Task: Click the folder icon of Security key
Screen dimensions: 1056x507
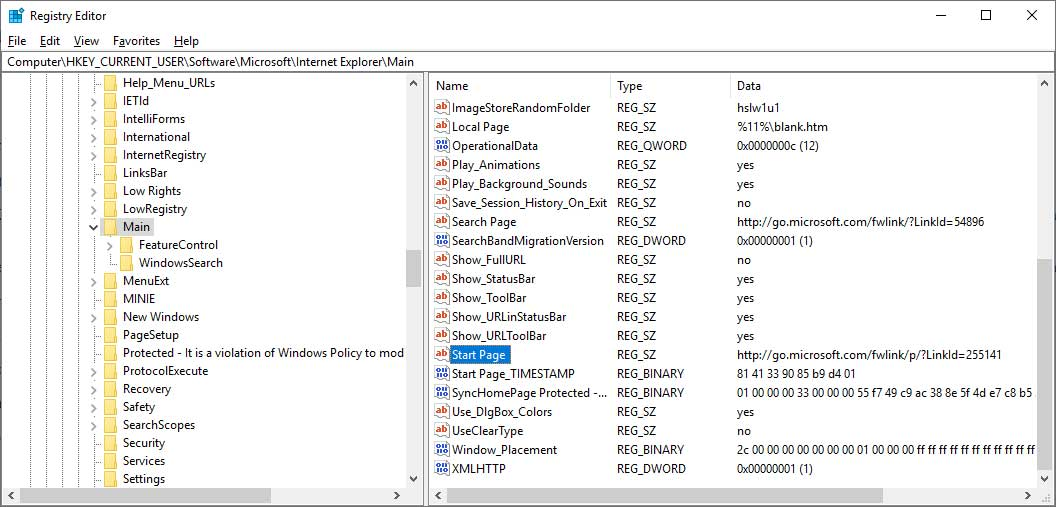Action: pyautogui.click(x=110, y=443)
